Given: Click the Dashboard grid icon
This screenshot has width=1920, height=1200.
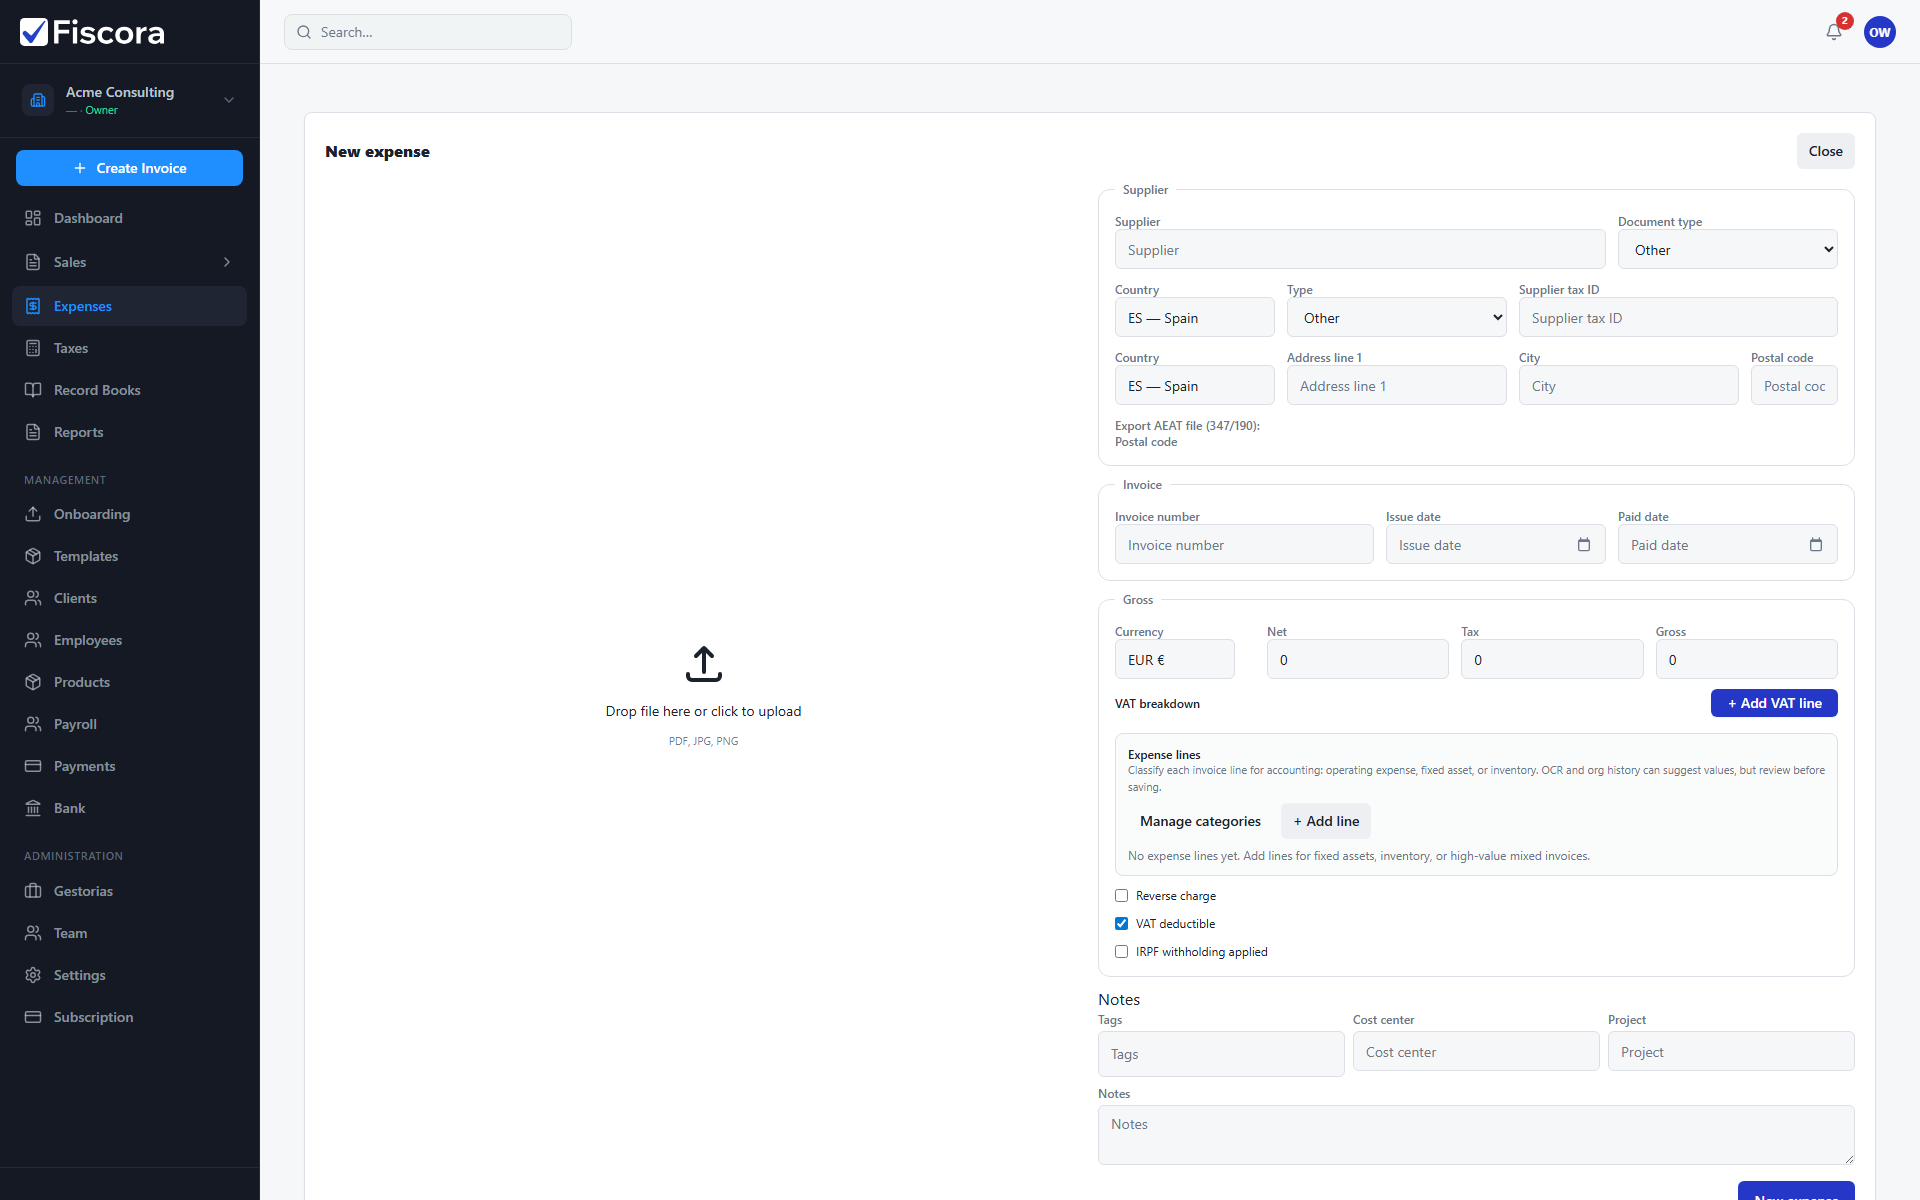Looking at the screenshot, I should pyautogui.click(x=33, y=218).
